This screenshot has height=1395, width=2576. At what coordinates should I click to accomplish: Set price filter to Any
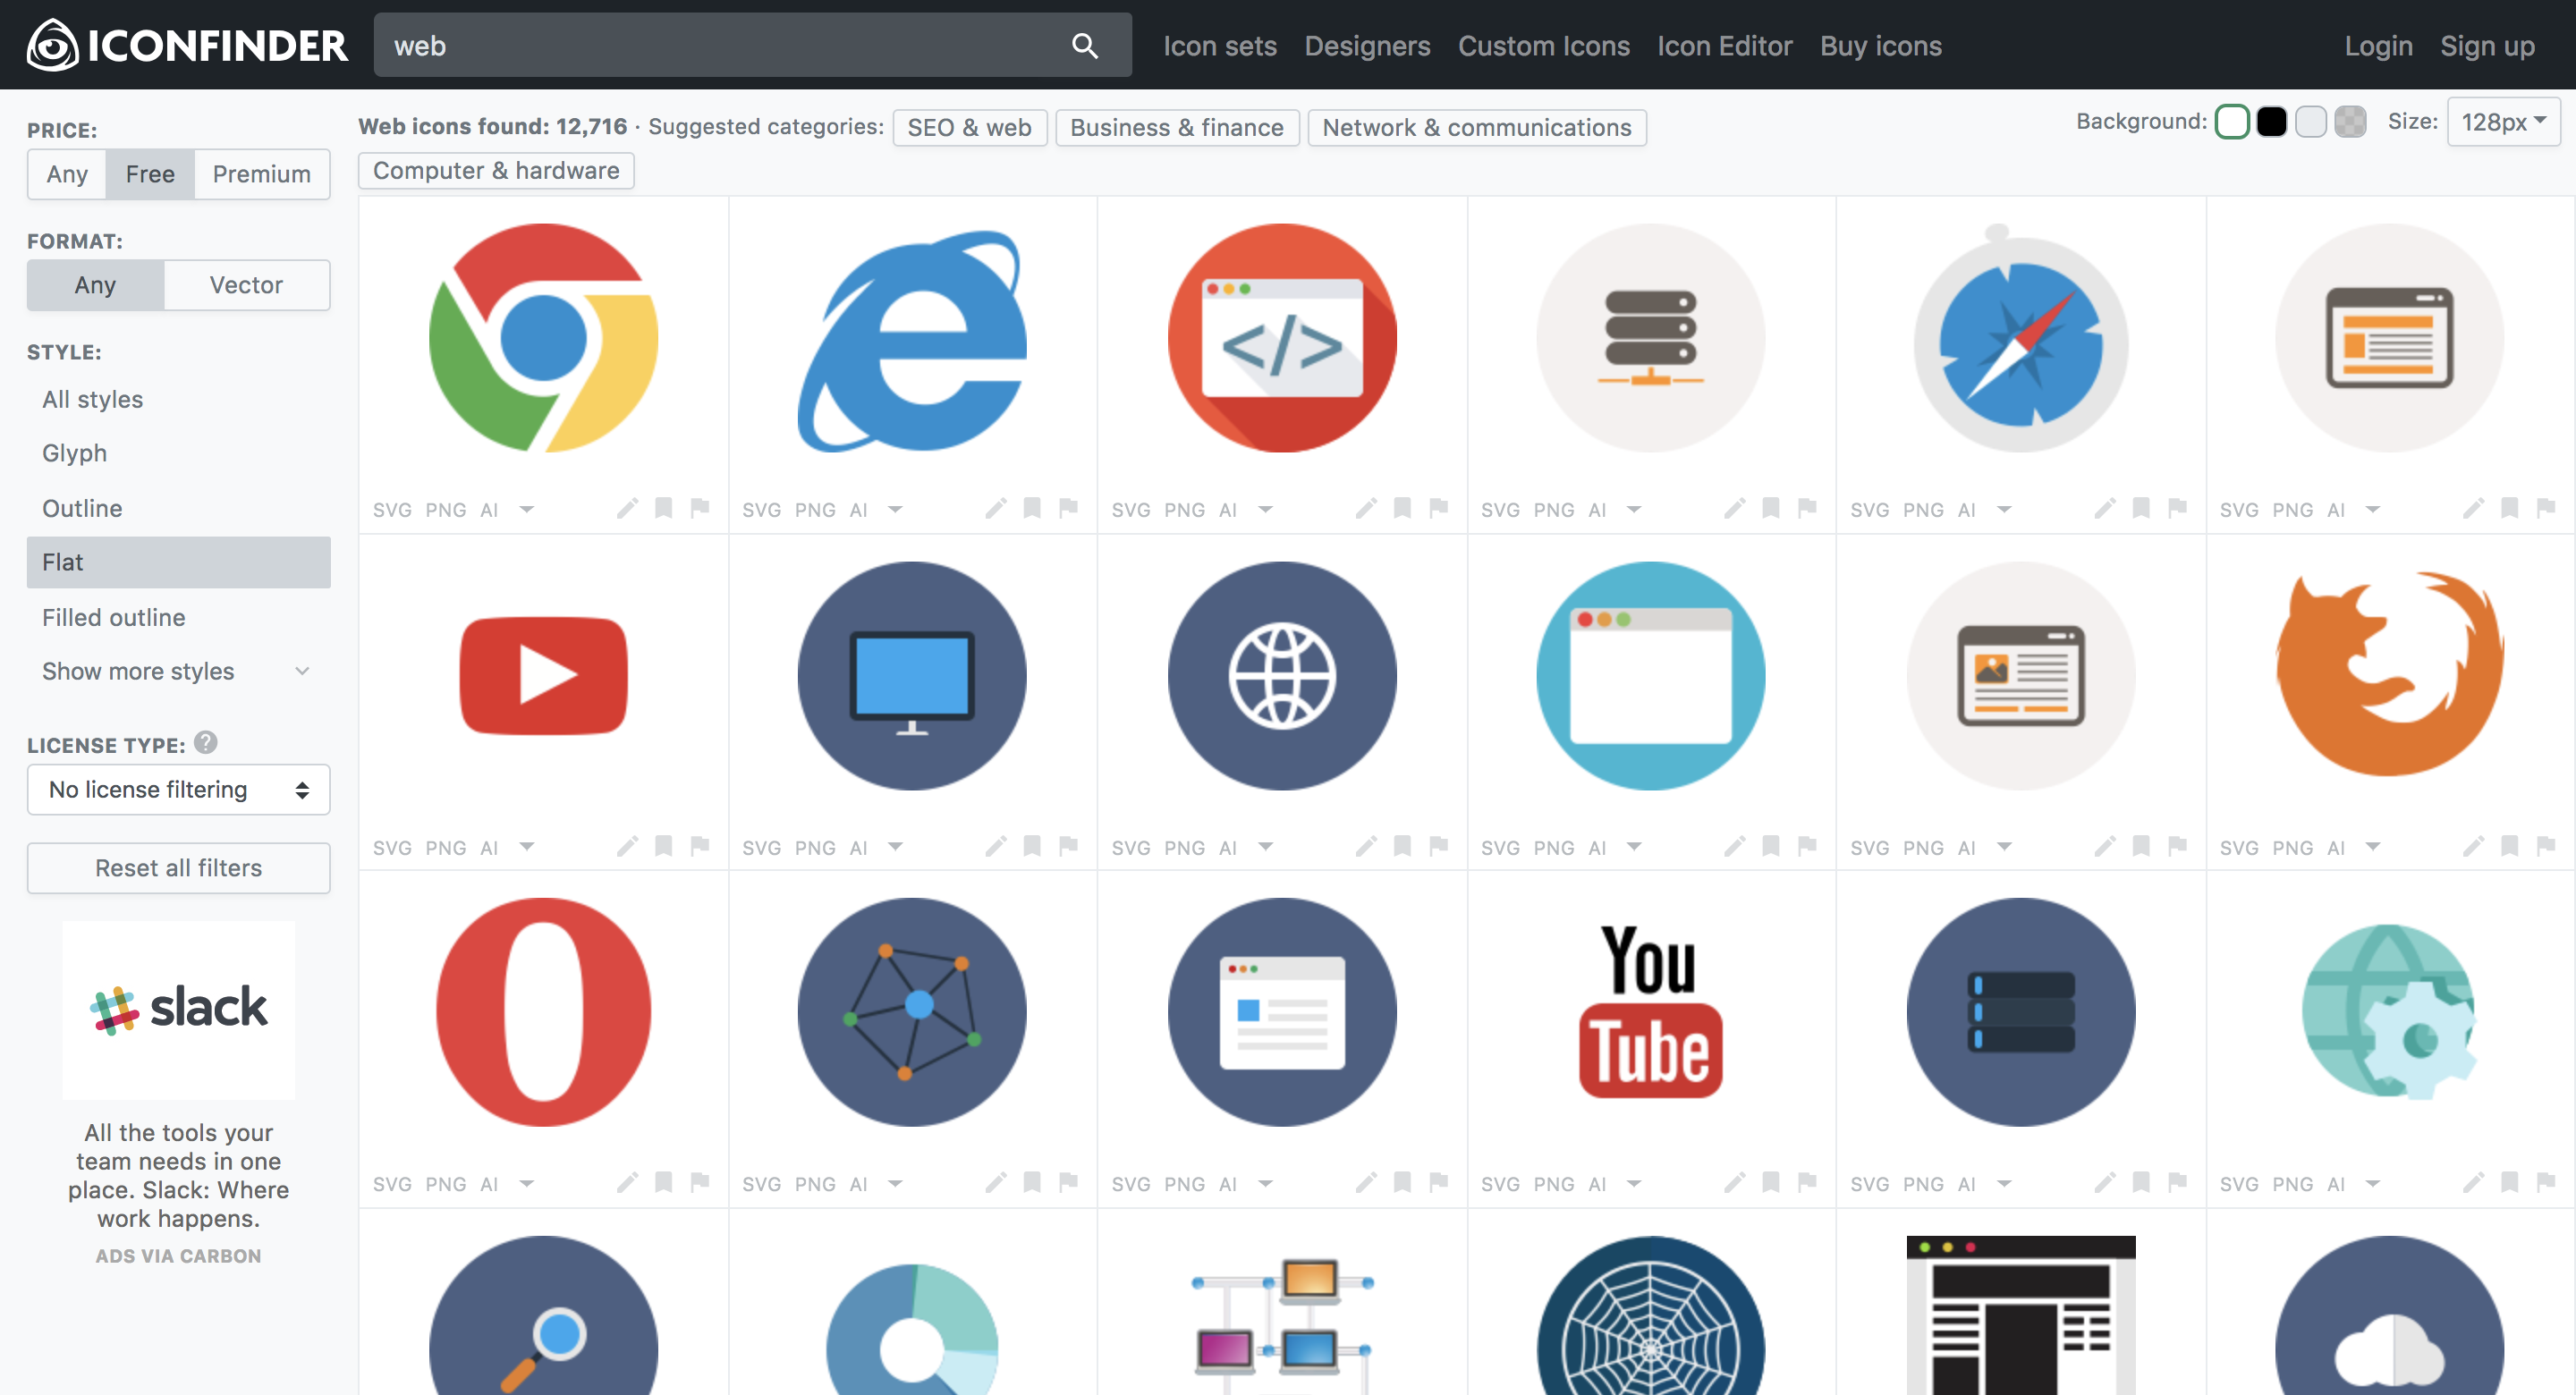point(67,174)
